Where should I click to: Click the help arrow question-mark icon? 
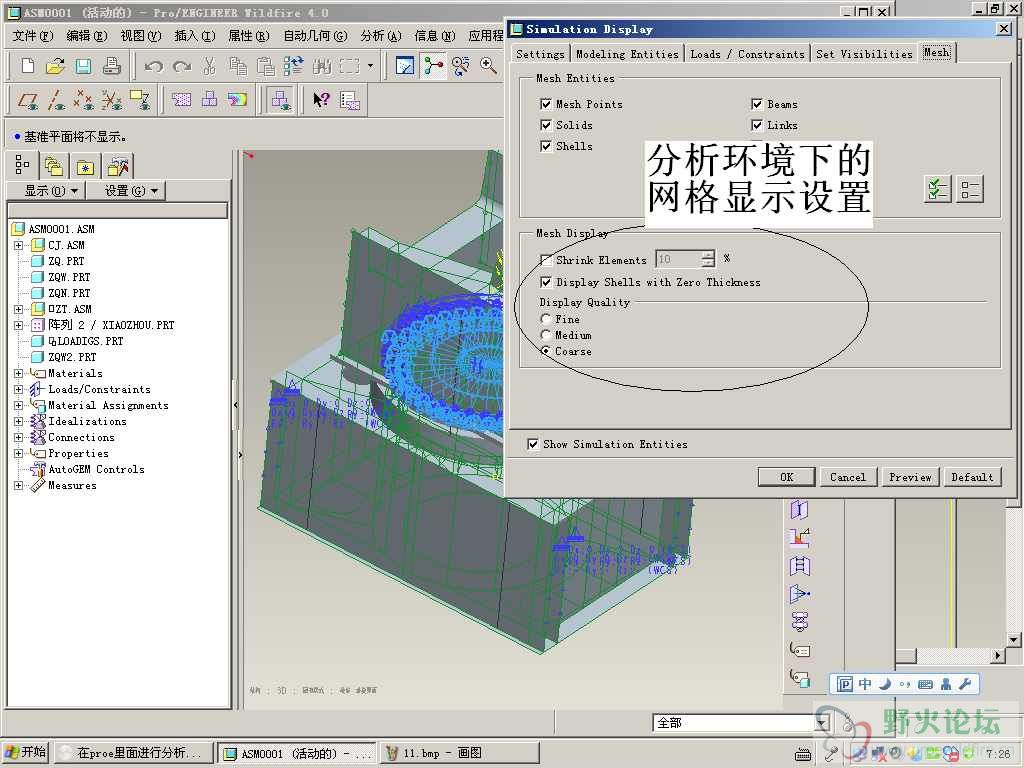click(321, 100)
